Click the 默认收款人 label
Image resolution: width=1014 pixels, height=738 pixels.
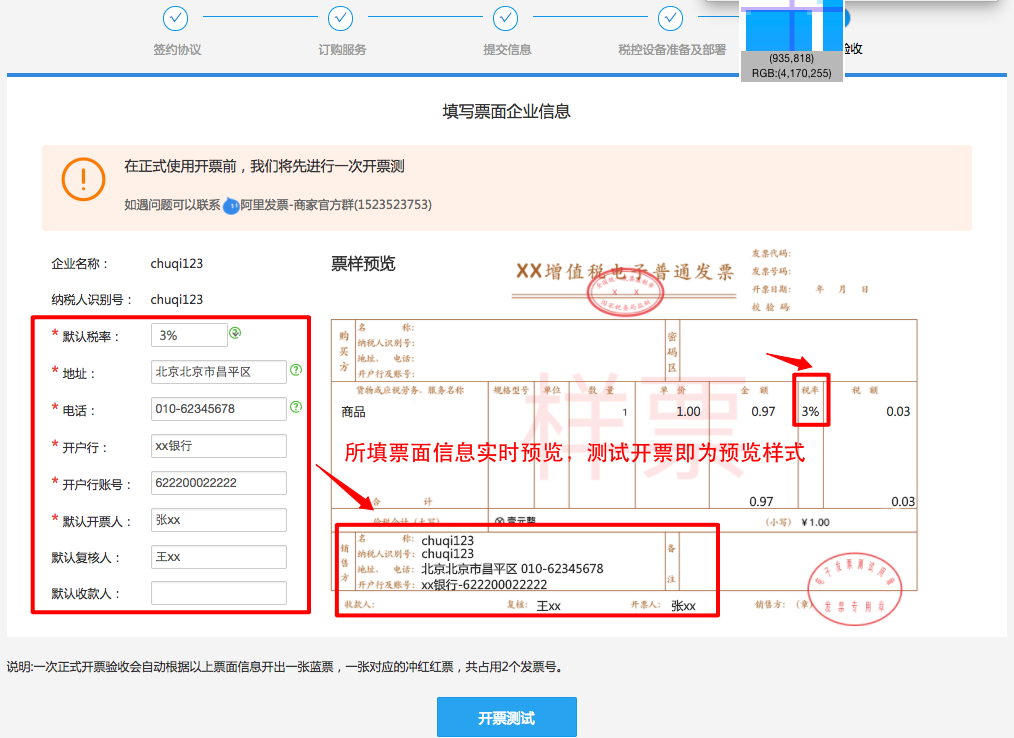click(x=86, y=594)
